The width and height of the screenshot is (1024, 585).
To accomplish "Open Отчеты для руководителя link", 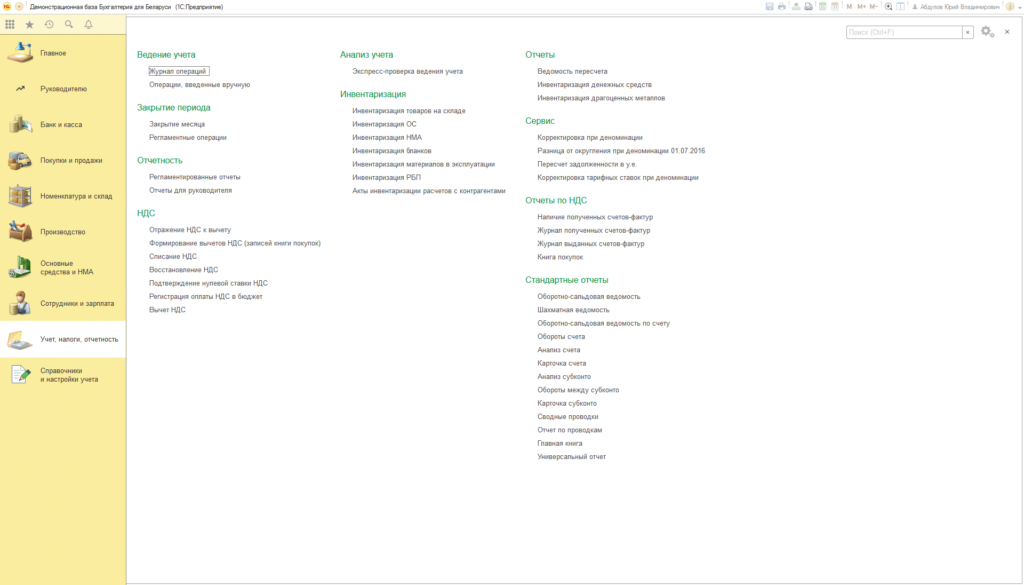I will (x=190, y=190).
